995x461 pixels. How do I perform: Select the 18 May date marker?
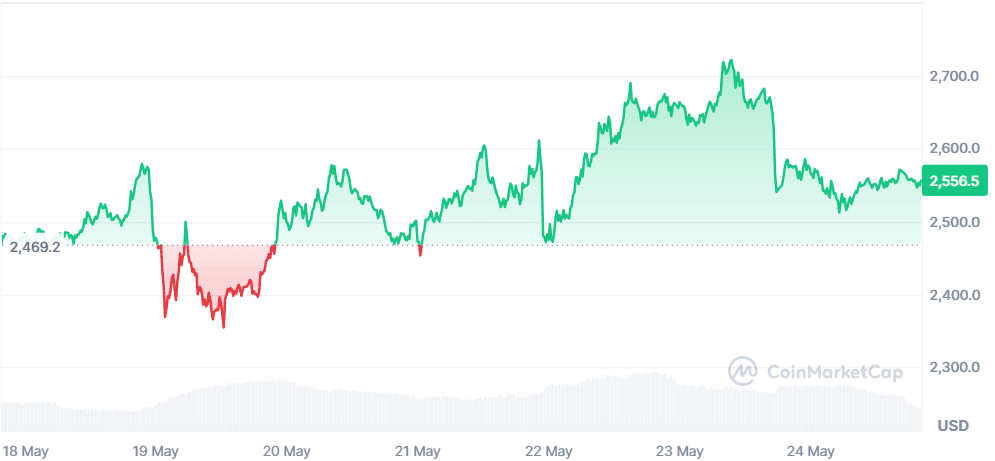point(25,450)
